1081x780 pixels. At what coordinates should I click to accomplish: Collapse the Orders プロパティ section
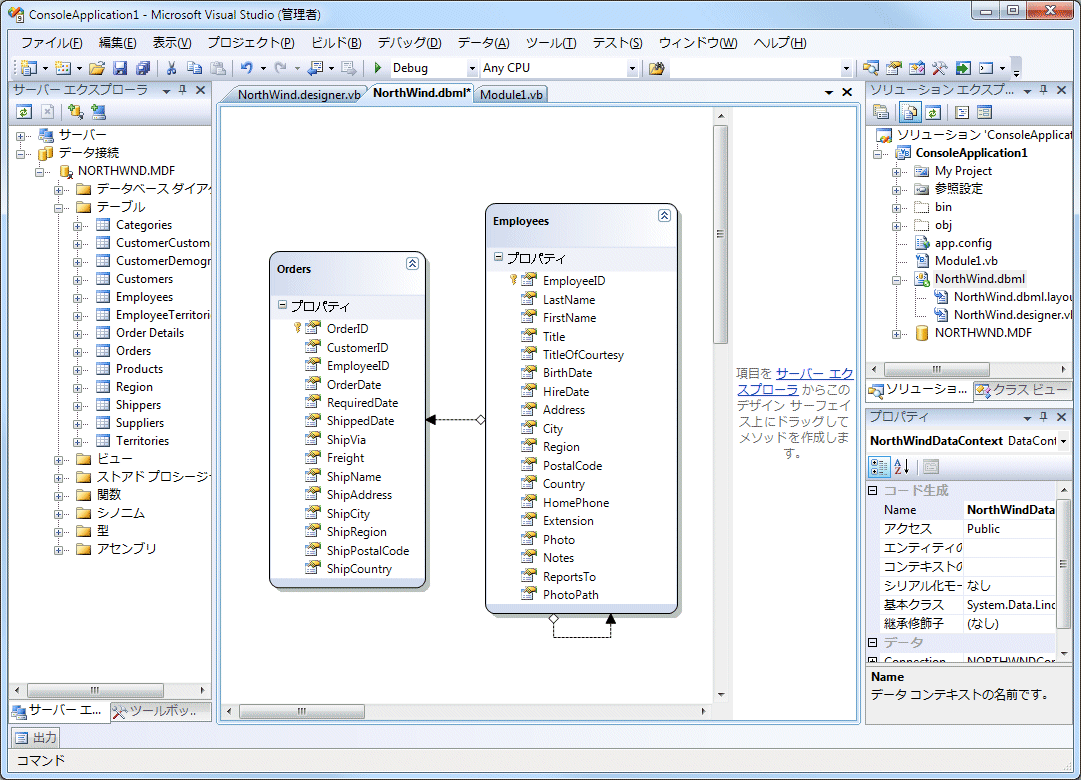pyautogui.click(x=282, y=304)
